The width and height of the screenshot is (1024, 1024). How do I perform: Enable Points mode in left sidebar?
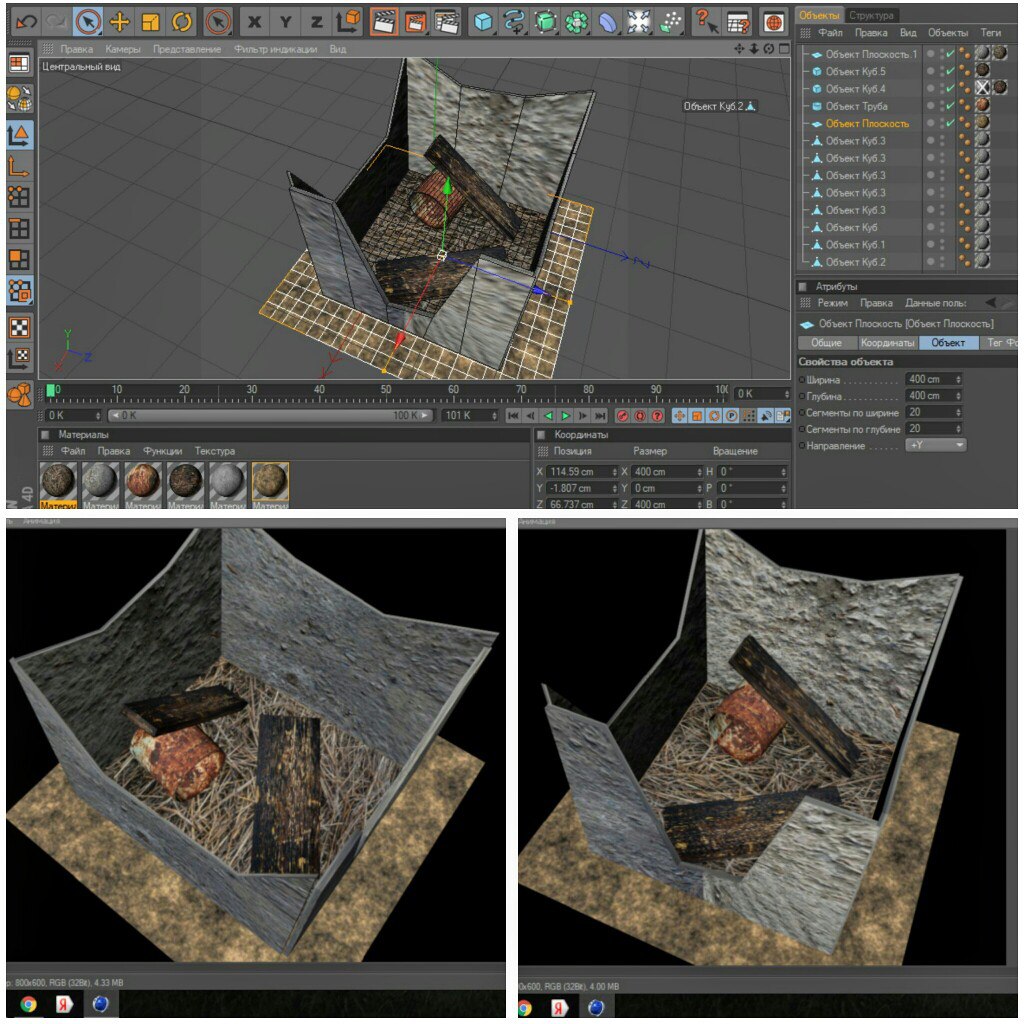tap(19, 197)
